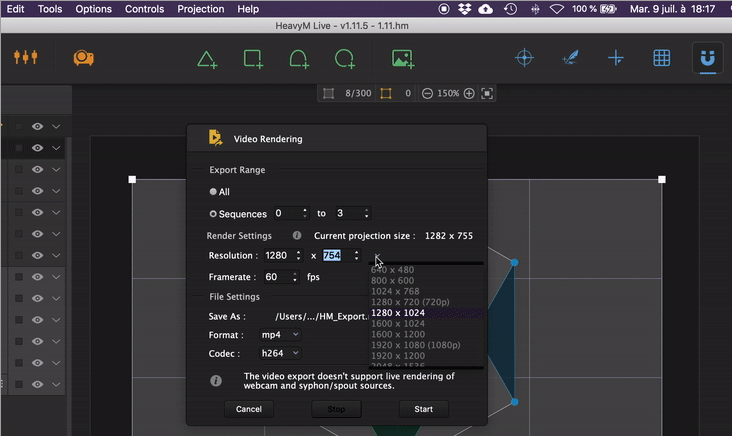The width and height of the screenshot is (732, 436).
Task: Open the mixer controls icon
Action: 26,57
